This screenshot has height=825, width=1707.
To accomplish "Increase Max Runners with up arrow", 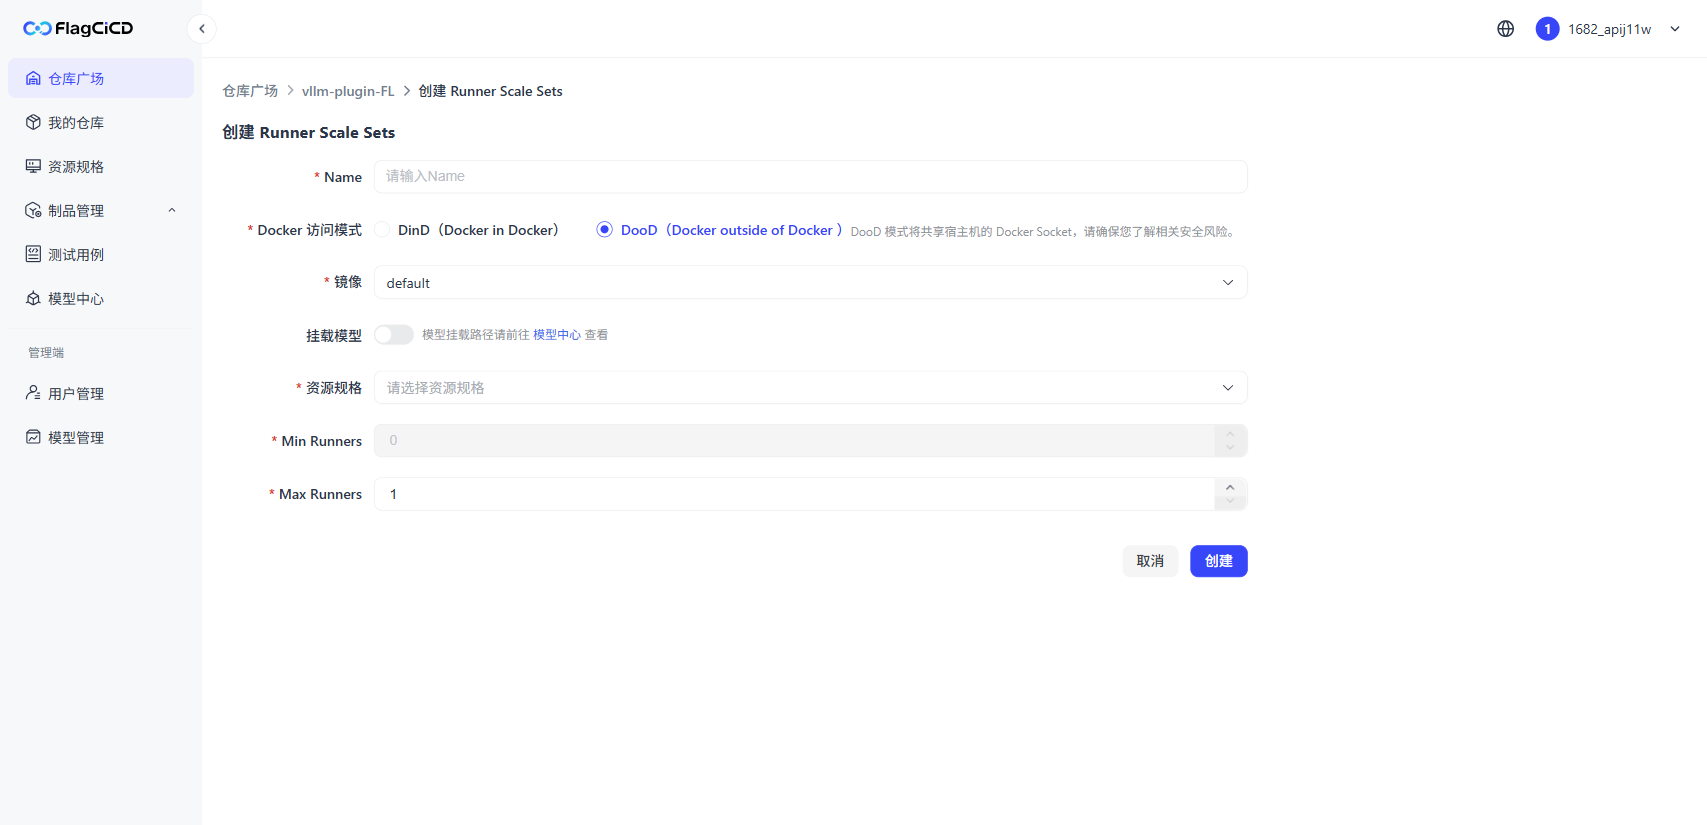I will click(1230, 486).
